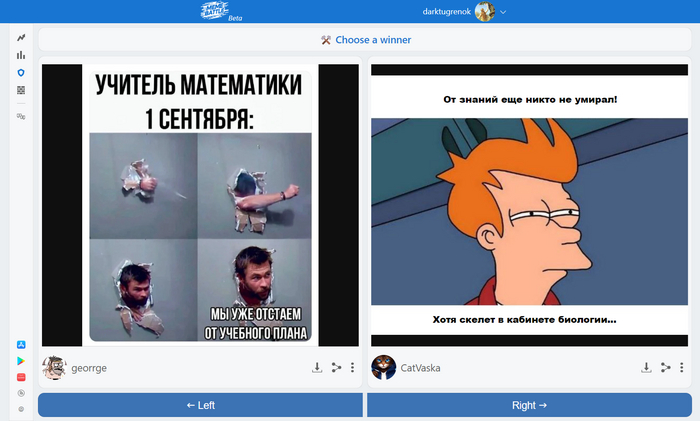
Task: Open the bar chart rankings icon
Action: click(21, 55)
